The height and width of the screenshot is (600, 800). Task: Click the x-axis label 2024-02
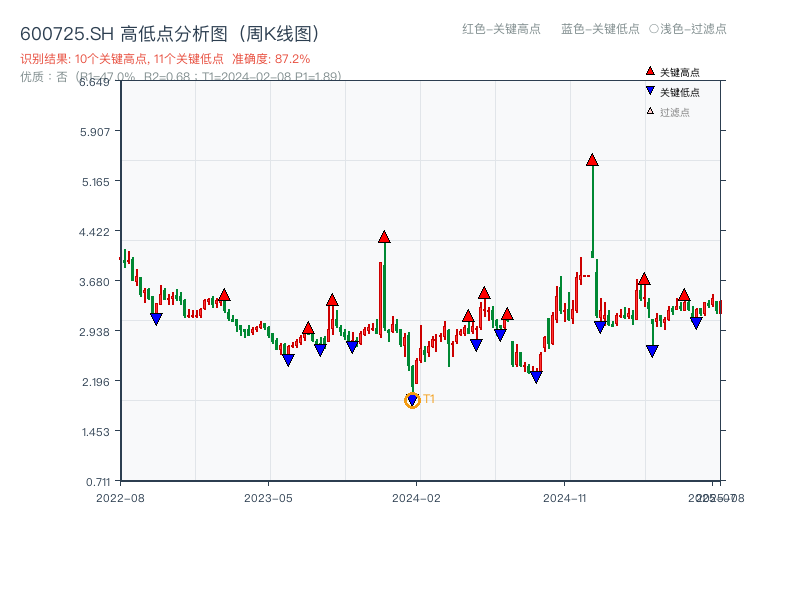(x=416, y=498)
